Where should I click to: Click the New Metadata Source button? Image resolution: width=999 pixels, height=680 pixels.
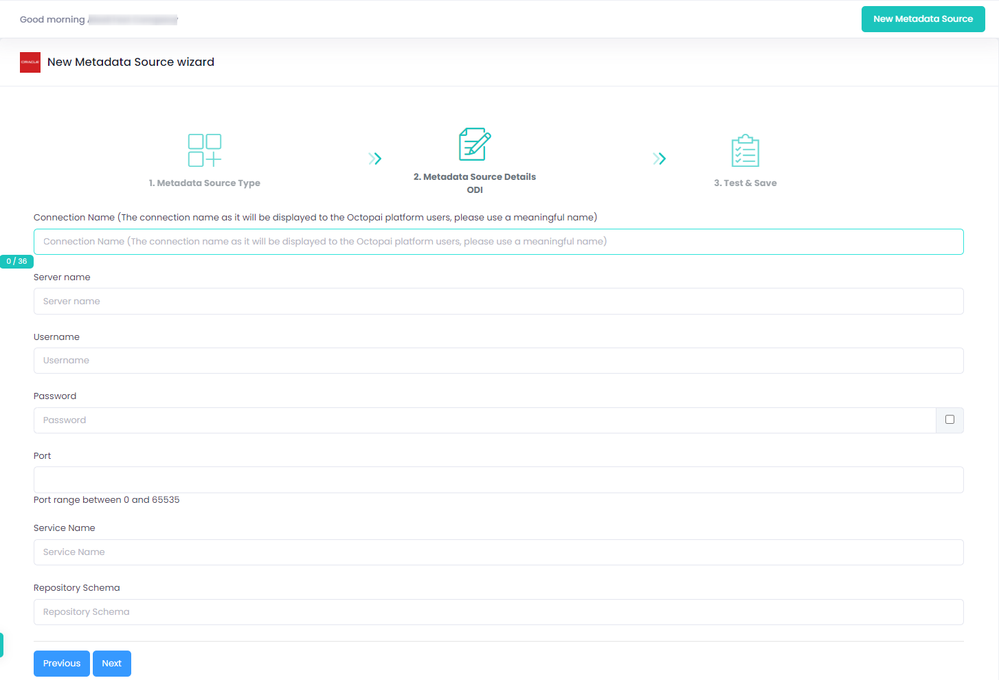pyautogui.click(x=923, y=19)
